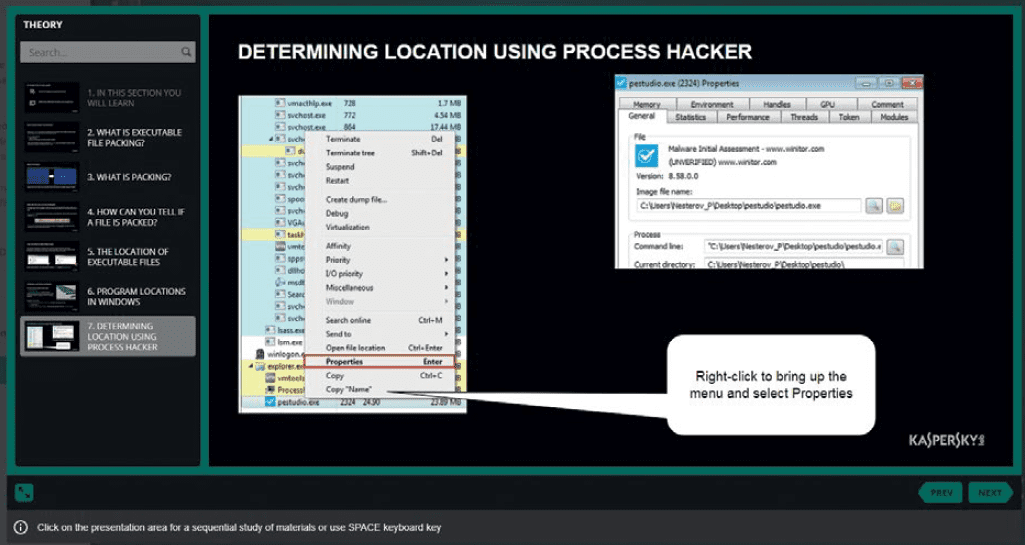Image resolution: width=1025 pixels, height=545 pixels.
Task: Expand the Send to submenu
Action: (446, 334)
